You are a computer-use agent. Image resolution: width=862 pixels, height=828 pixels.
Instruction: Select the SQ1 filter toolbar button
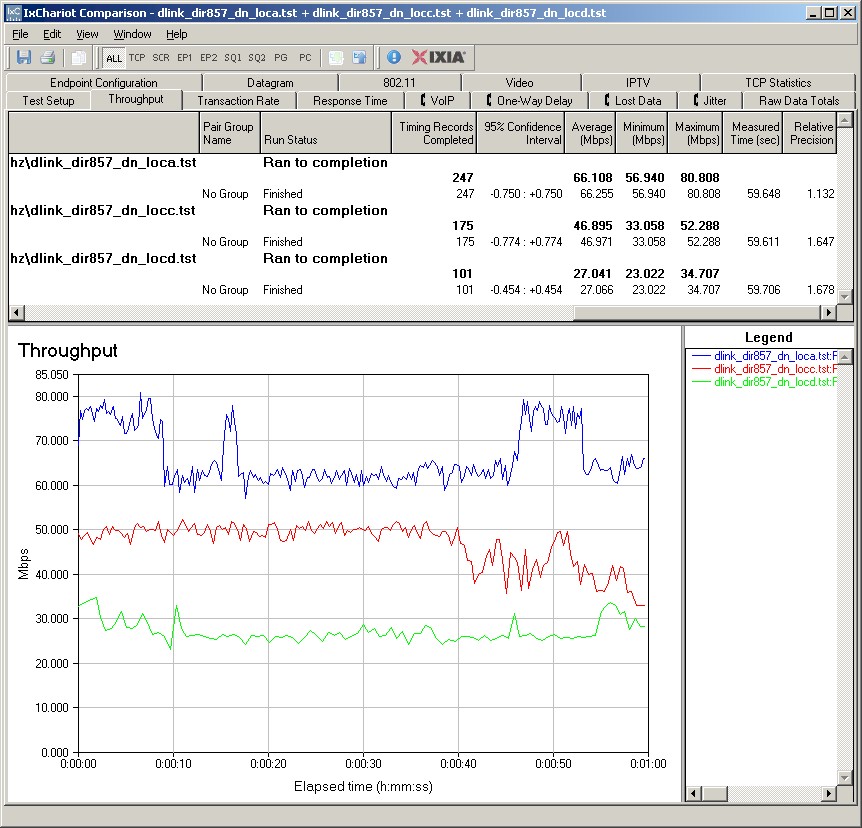(233, 58)
